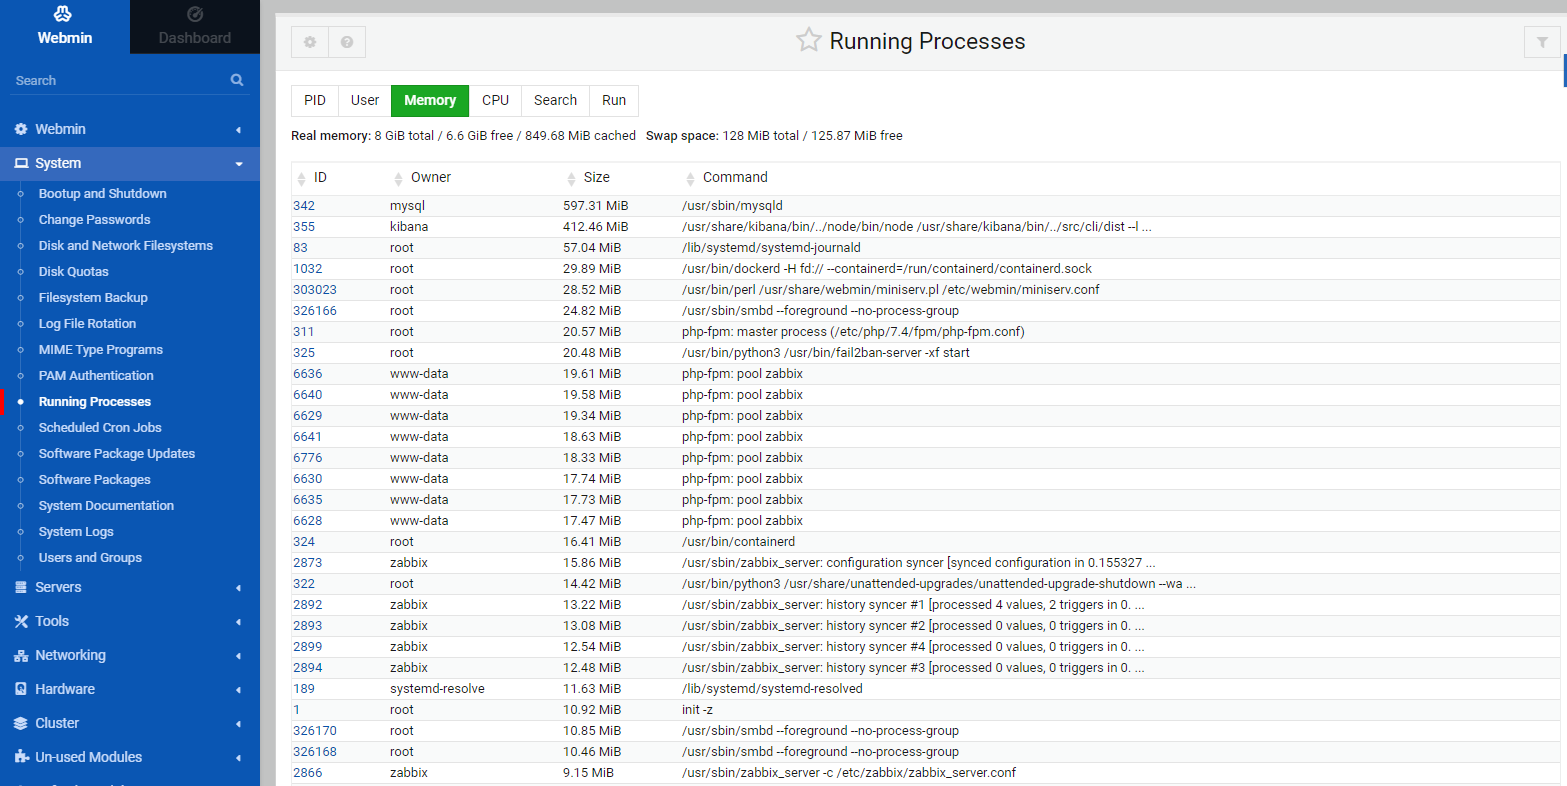Collapse the System menu chevron

tap(238, 164)
